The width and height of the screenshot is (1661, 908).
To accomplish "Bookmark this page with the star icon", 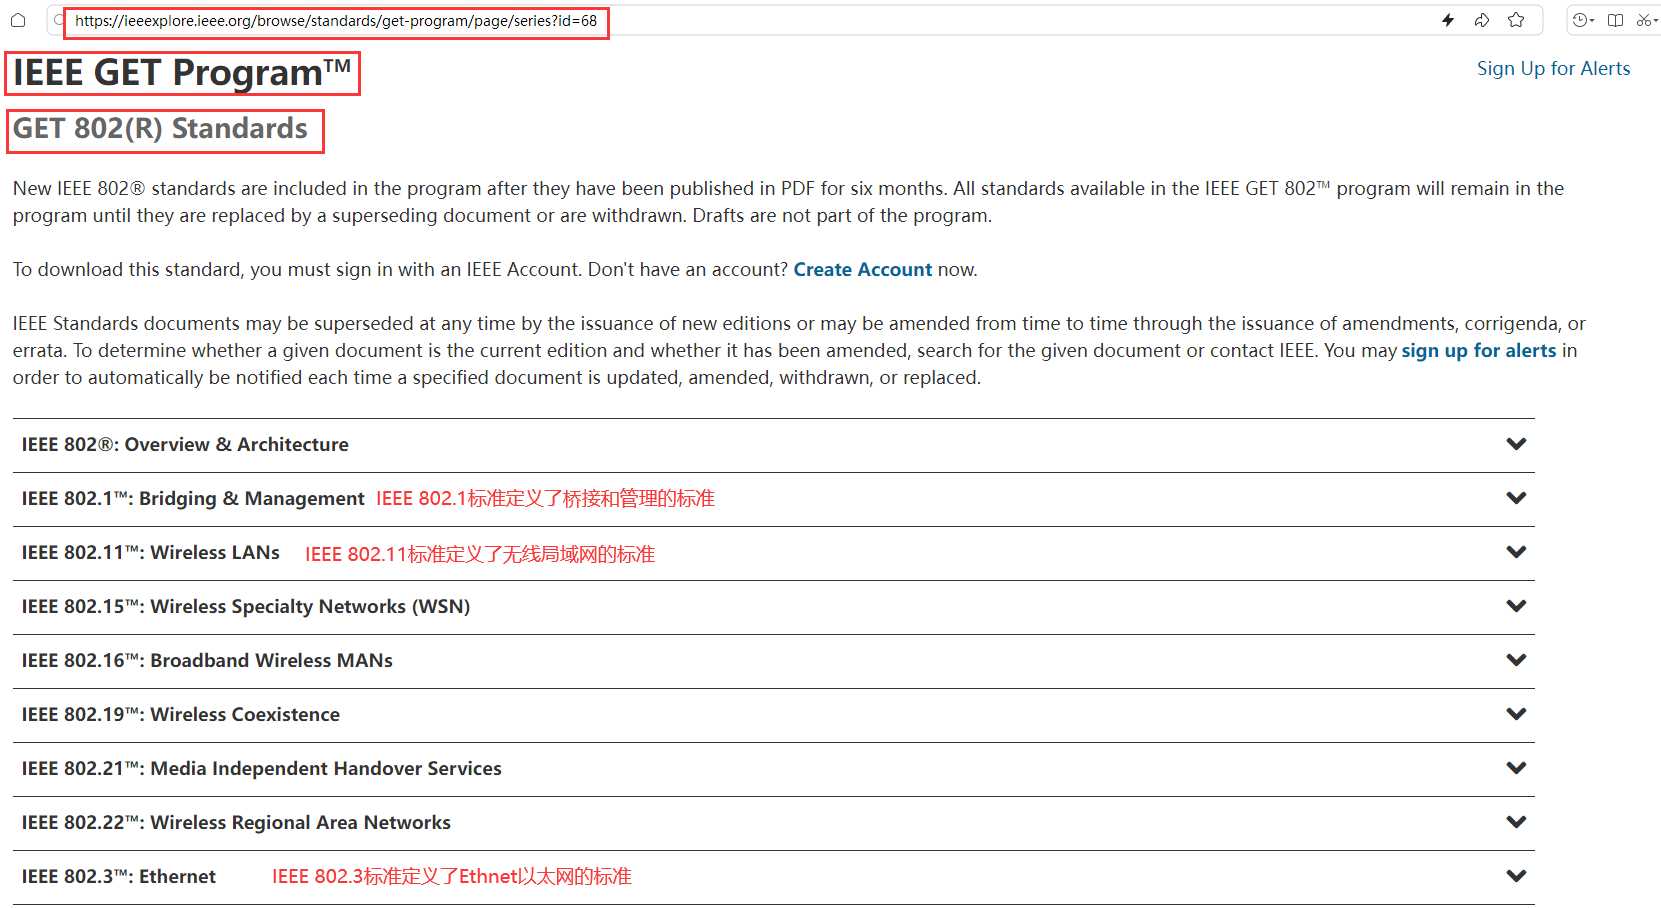I will pos(1516,20).
